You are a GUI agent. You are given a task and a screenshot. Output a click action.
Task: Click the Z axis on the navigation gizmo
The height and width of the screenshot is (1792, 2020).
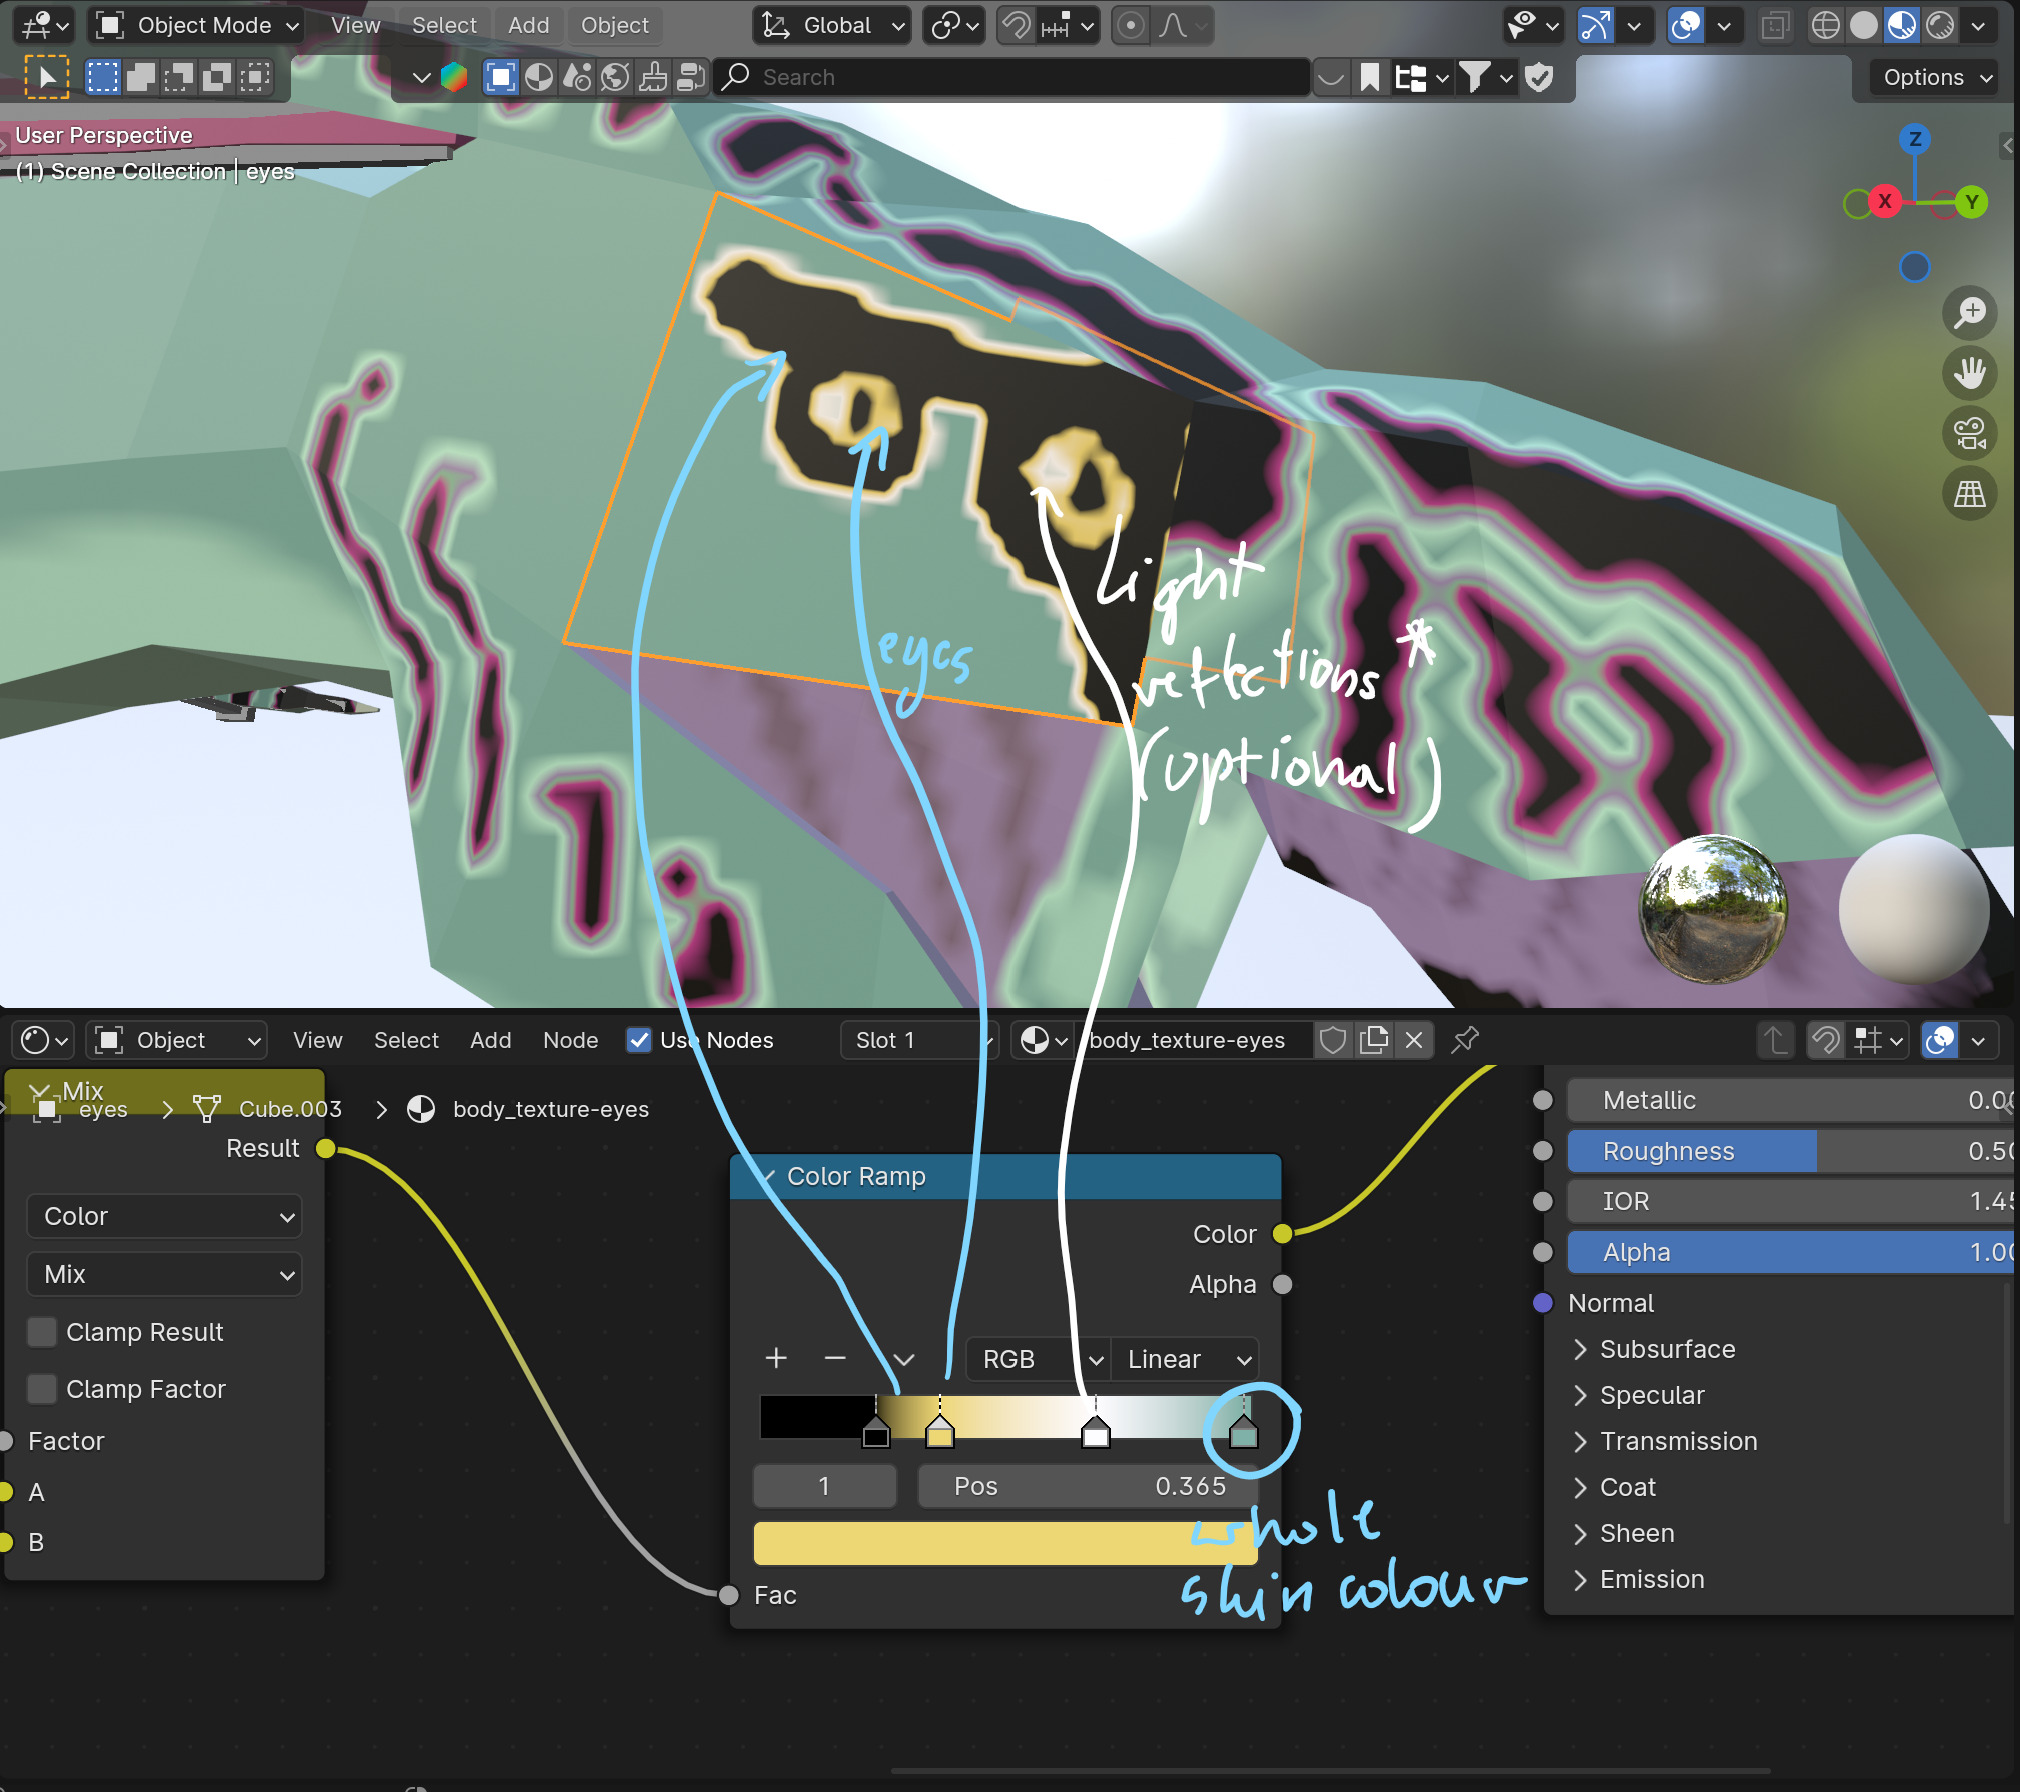(x=1915, y=139)
